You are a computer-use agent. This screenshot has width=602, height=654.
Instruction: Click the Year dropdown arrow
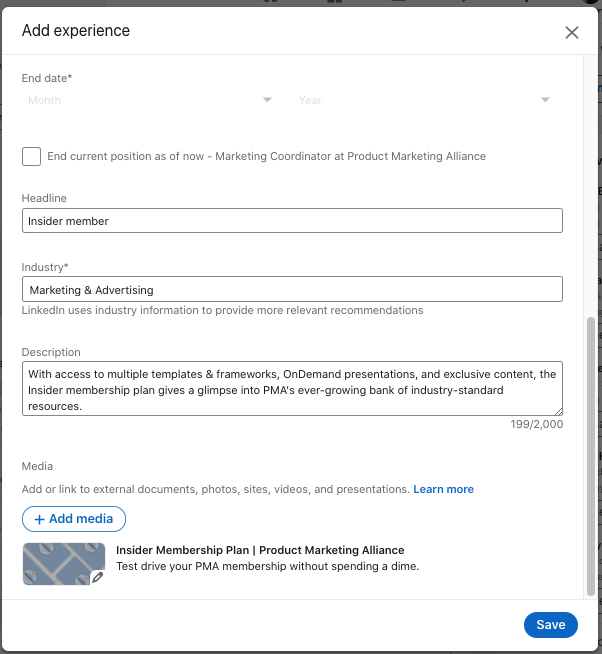pyautogui.click(x=545, y=100)
